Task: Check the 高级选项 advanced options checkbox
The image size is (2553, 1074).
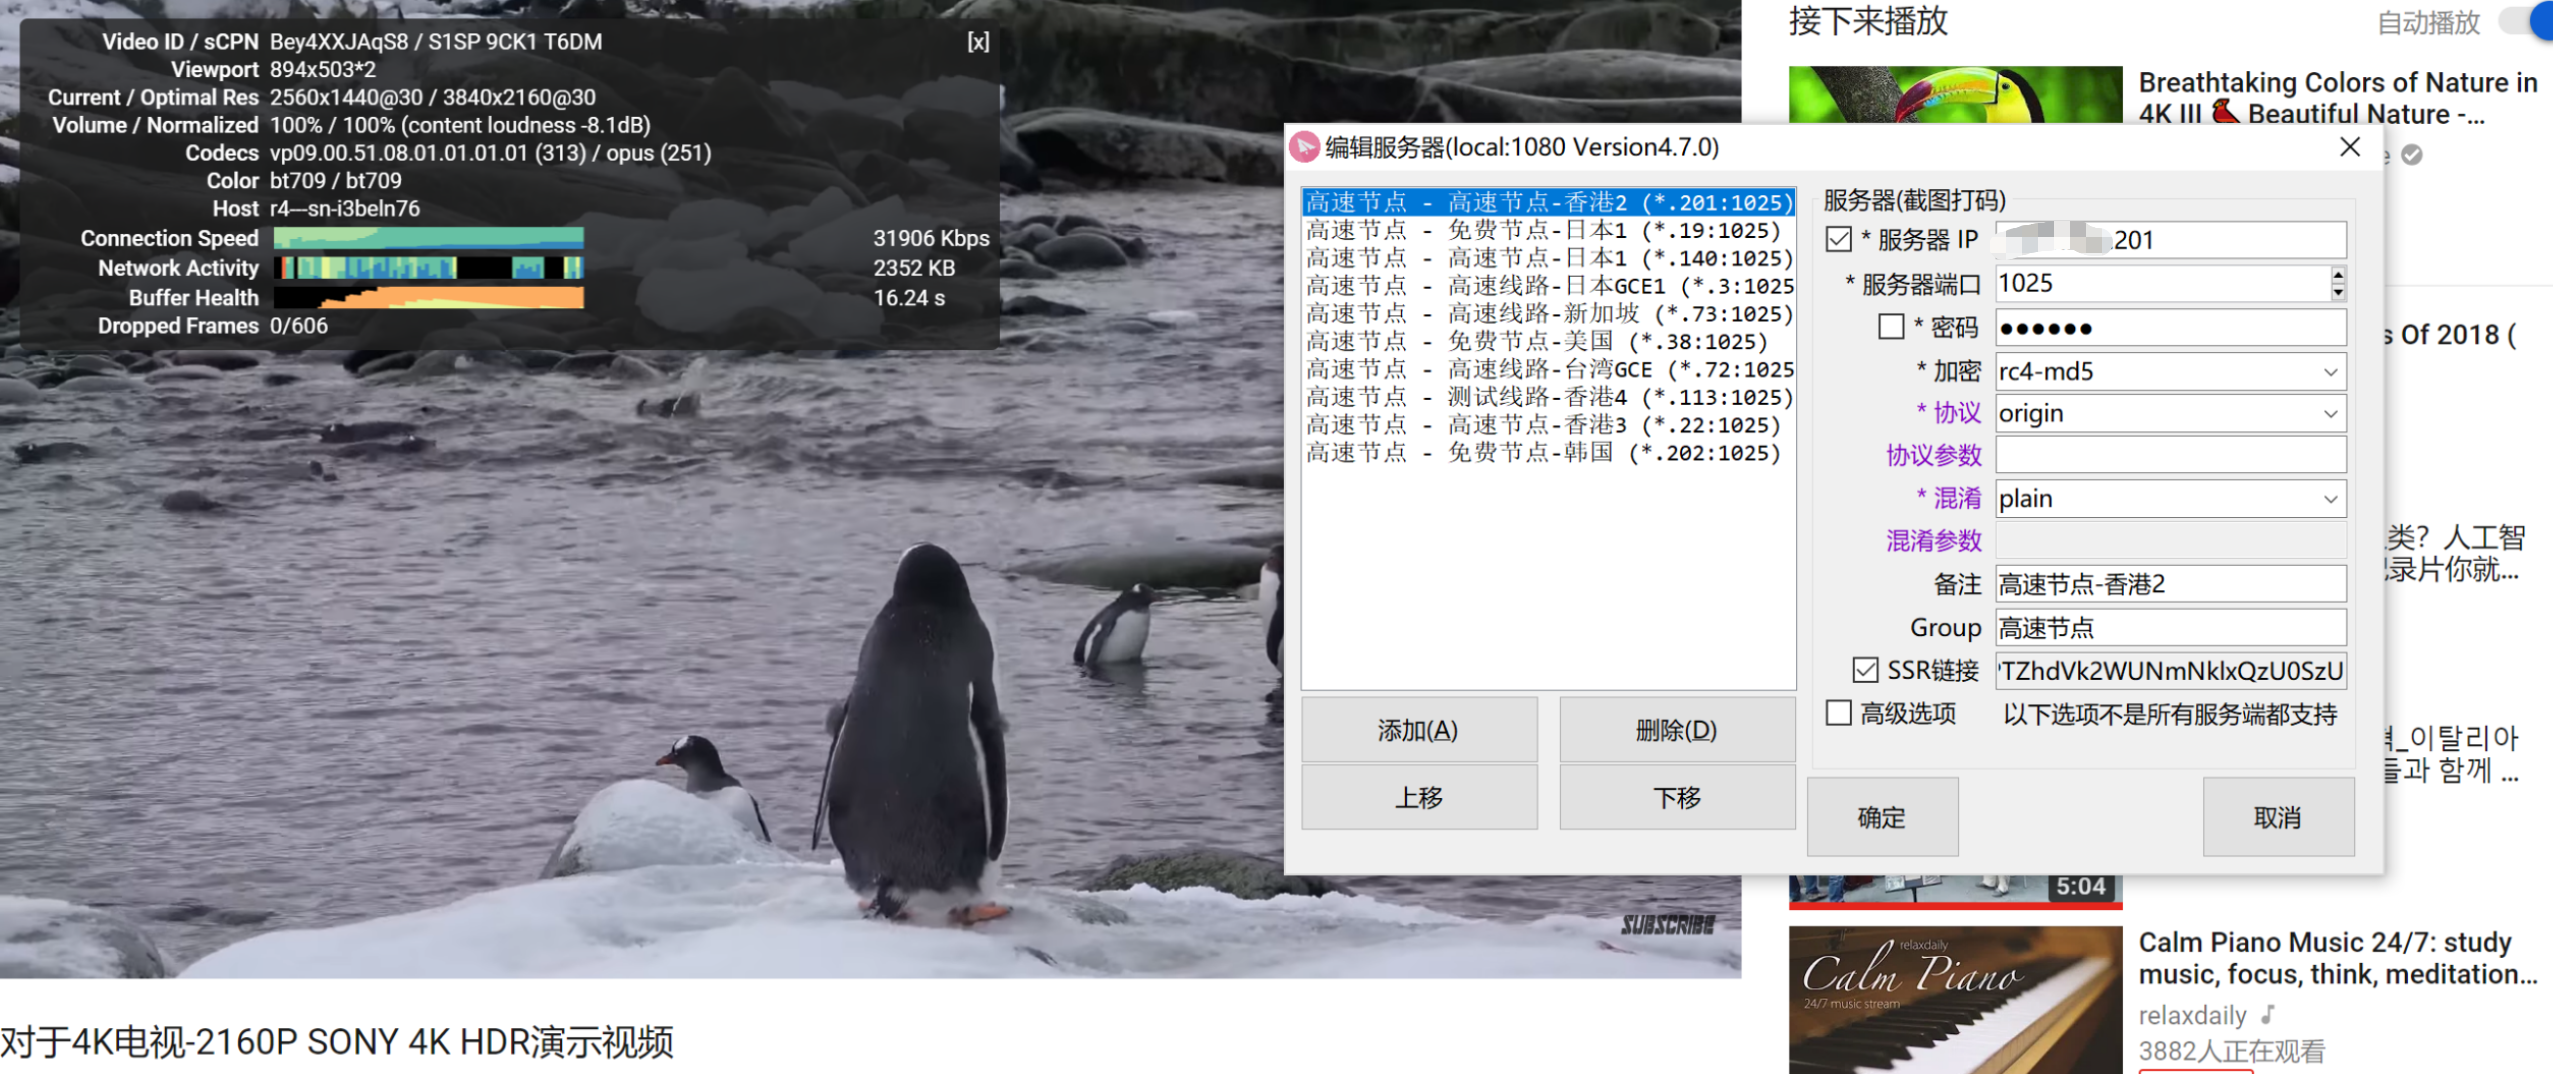Action: point(1840,713)
